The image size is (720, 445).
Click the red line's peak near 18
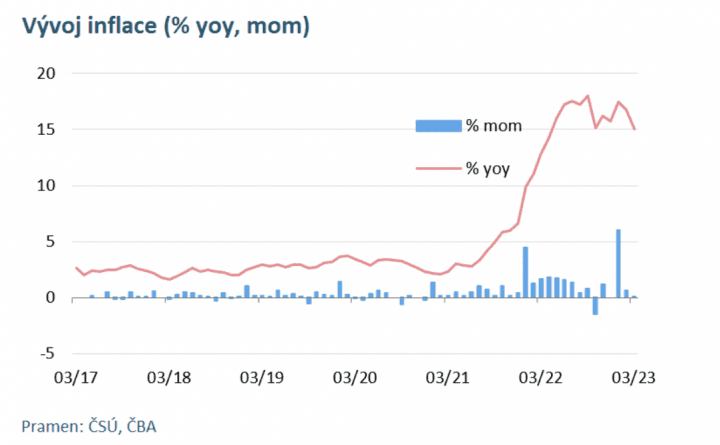pos(588,96)
